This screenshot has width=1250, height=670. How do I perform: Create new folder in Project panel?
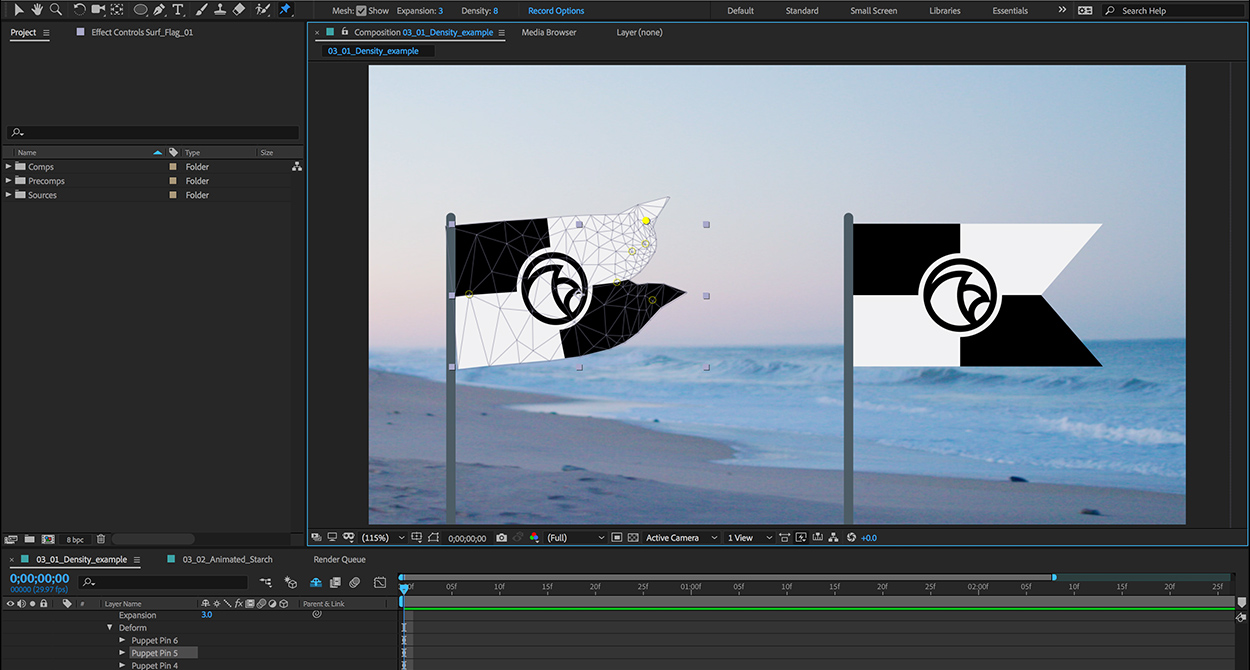pos(29,539)
